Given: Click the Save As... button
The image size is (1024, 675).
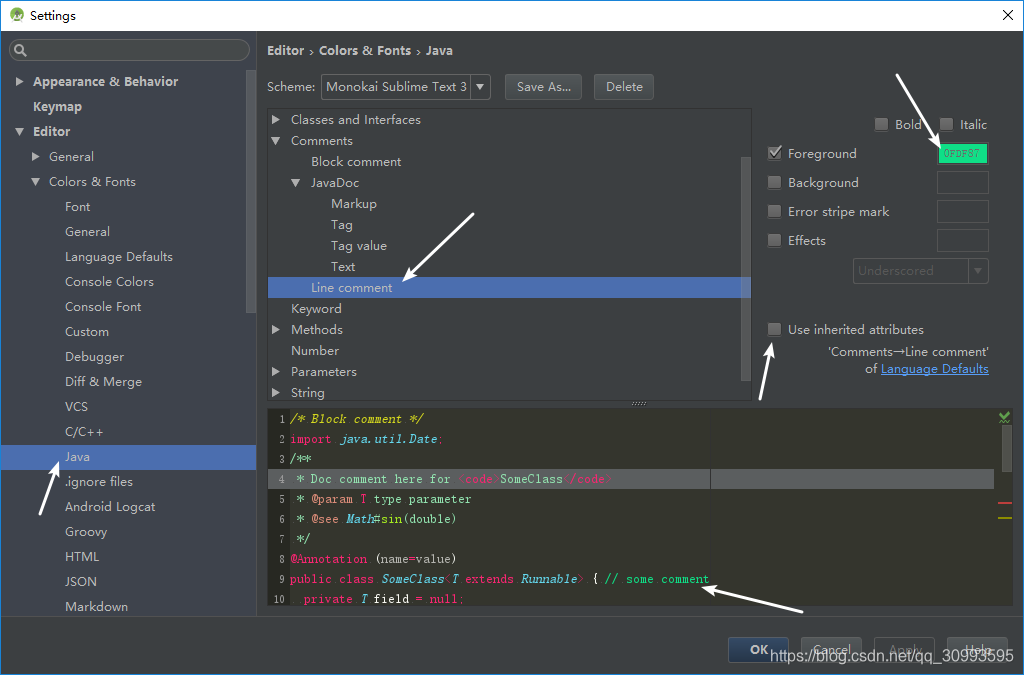Looking at the screenshot, I should pyautogui.click(x=543, y=87).
